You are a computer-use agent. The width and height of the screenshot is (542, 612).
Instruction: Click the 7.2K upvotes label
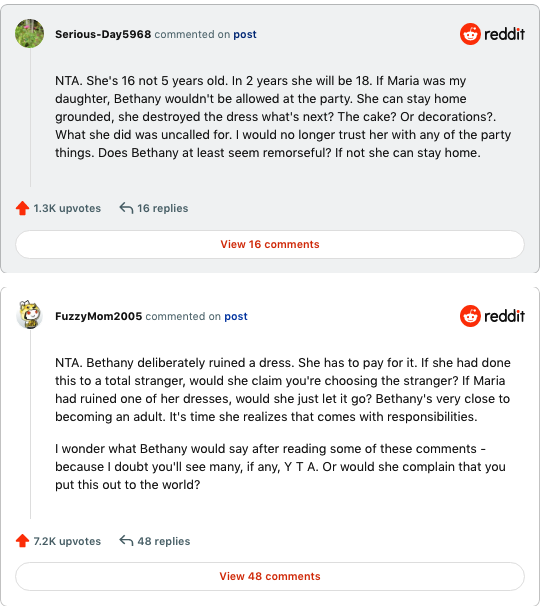tap(67, 541)
